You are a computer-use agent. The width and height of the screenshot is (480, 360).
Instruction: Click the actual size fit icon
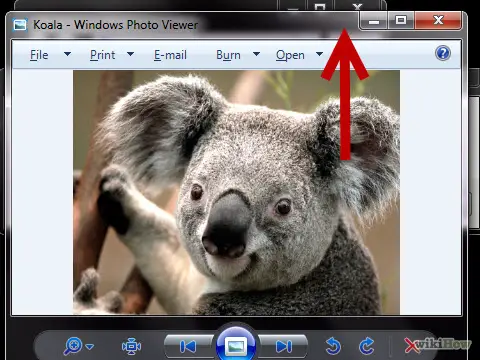(x=131, y=346)
